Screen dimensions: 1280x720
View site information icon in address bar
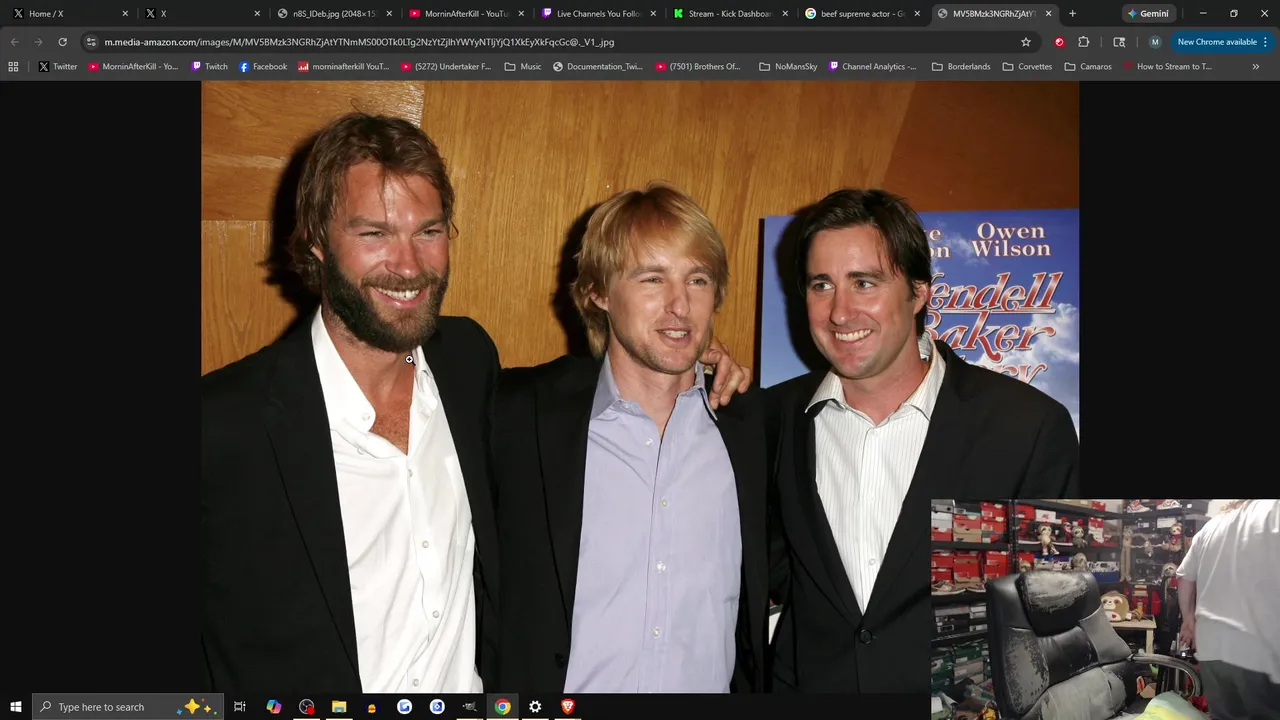pyautogui.click(x=91, y=42)
